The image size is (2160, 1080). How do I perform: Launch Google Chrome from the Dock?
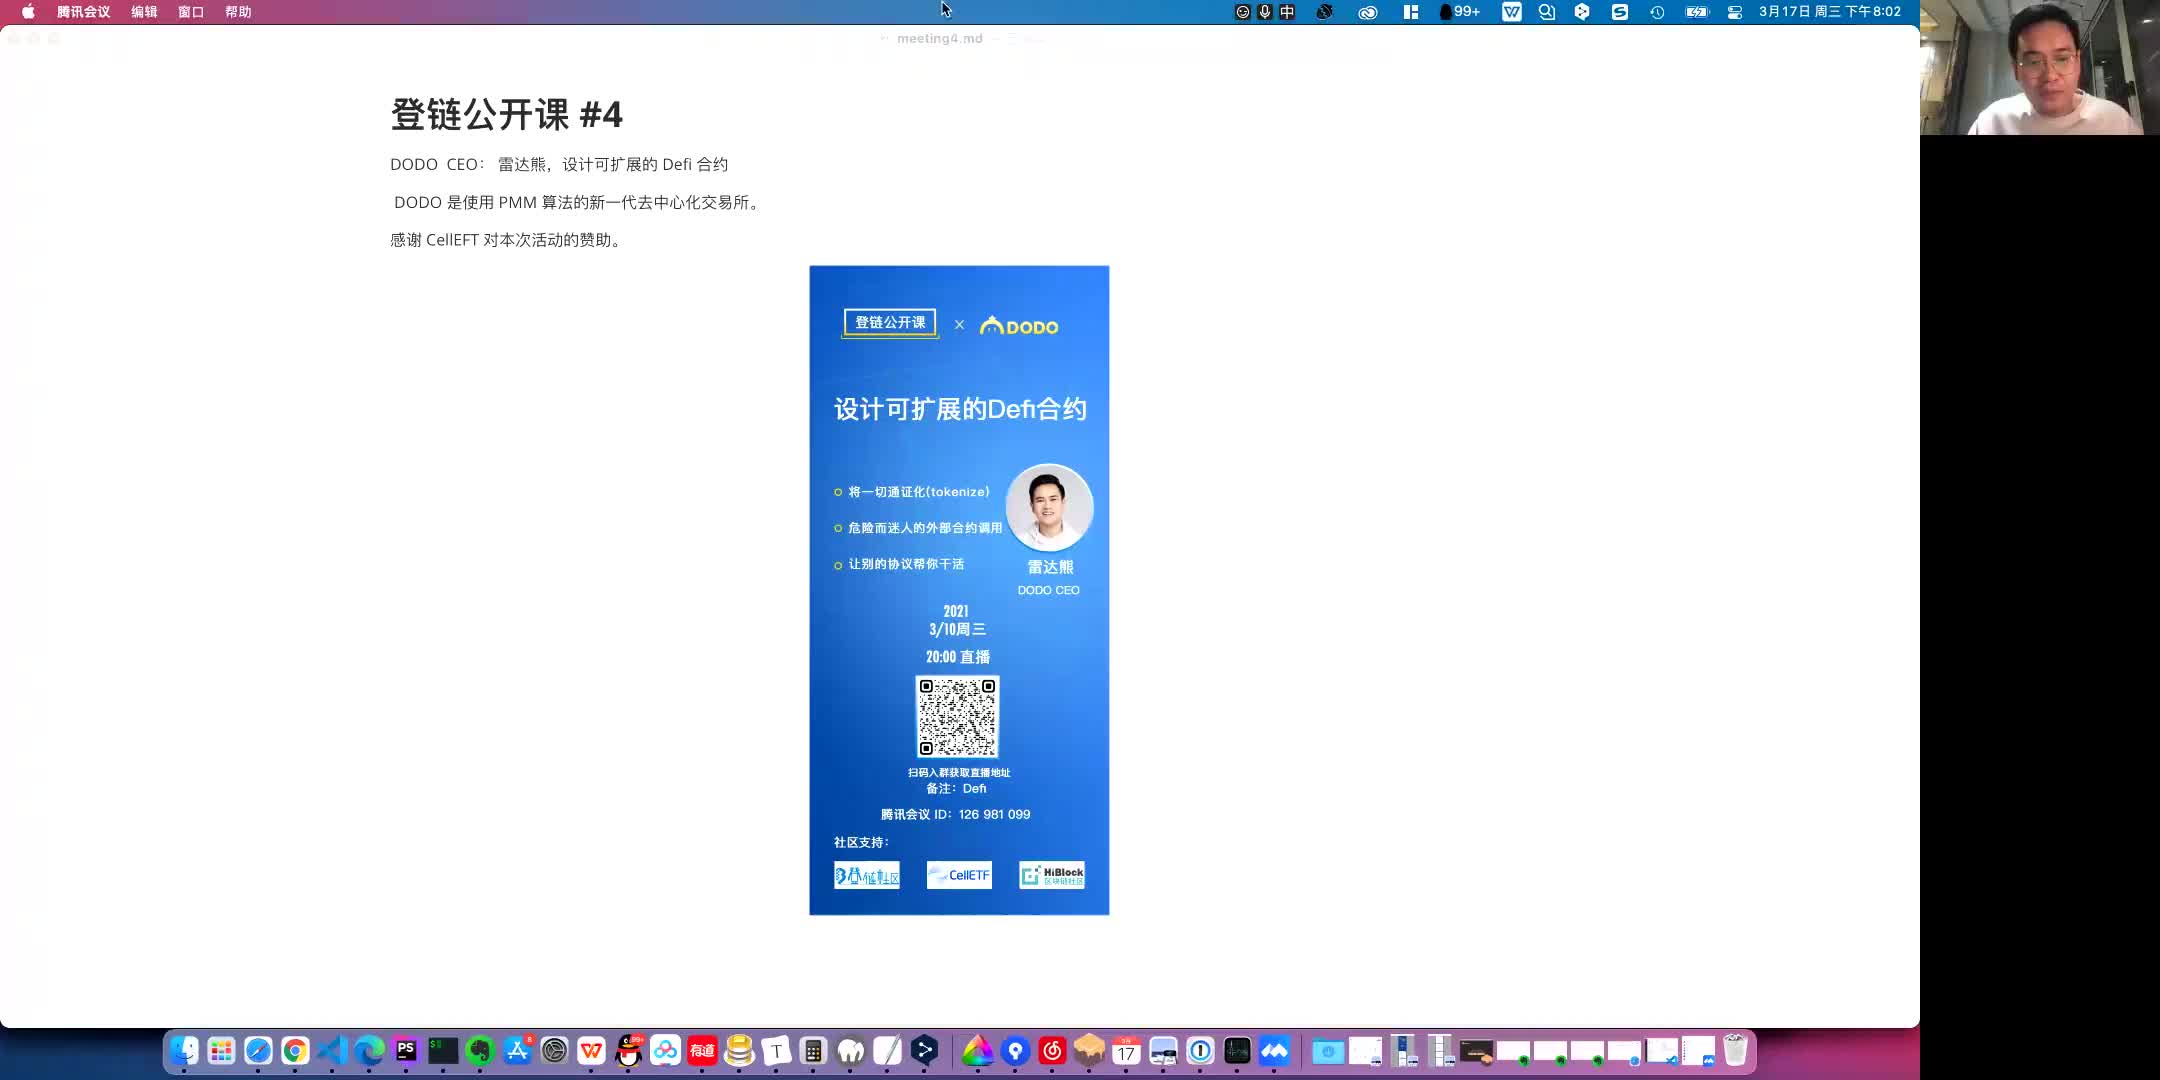coord(295,1051)
